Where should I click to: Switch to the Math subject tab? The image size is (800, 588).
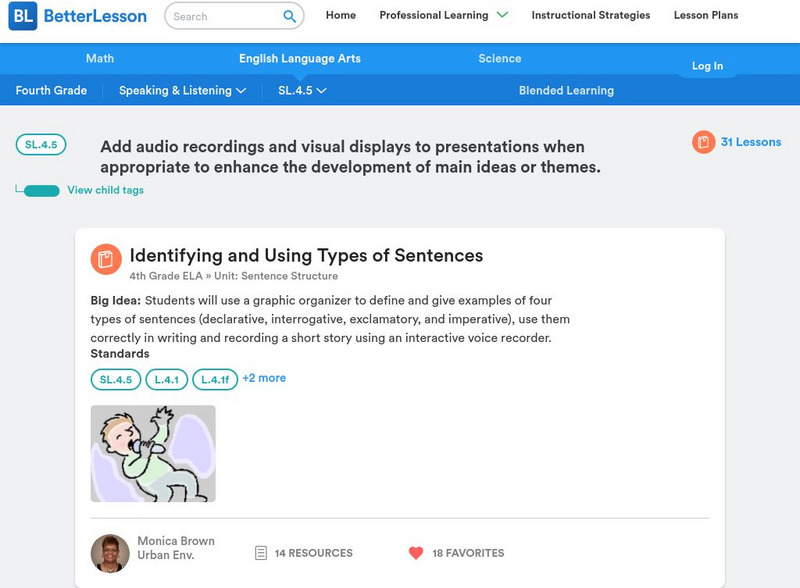[x=100, y=59]
